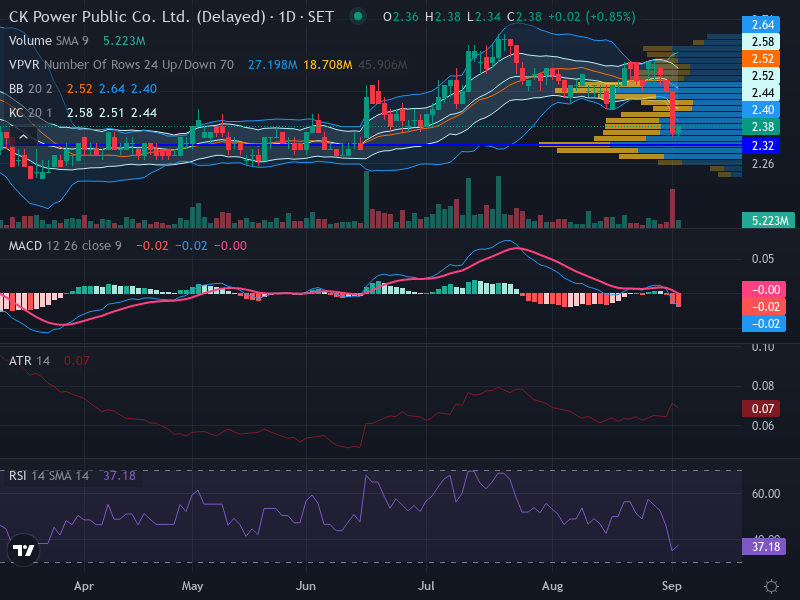
Task: Click the Apr label on time axis
Action: [x=84, y=586]
